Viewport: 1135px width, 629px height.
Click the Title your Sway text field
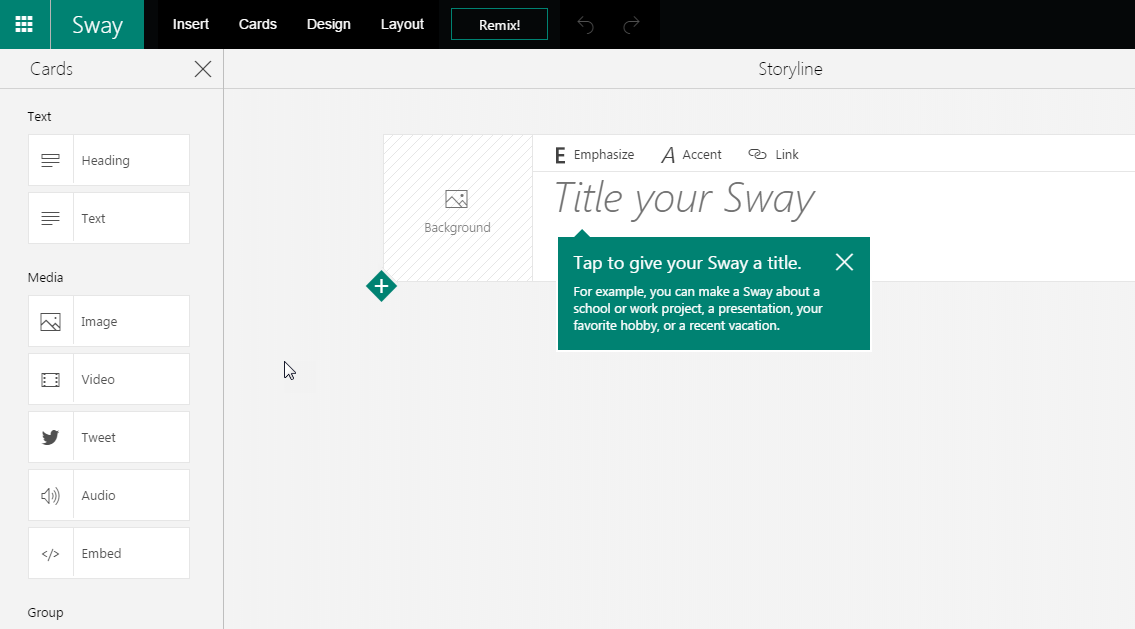coord(684,199)
